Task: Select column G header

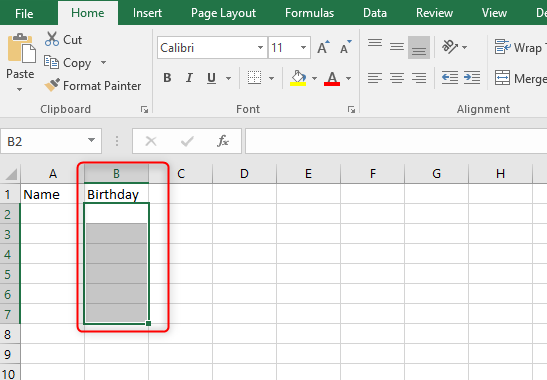Action: tap(436, 173)
